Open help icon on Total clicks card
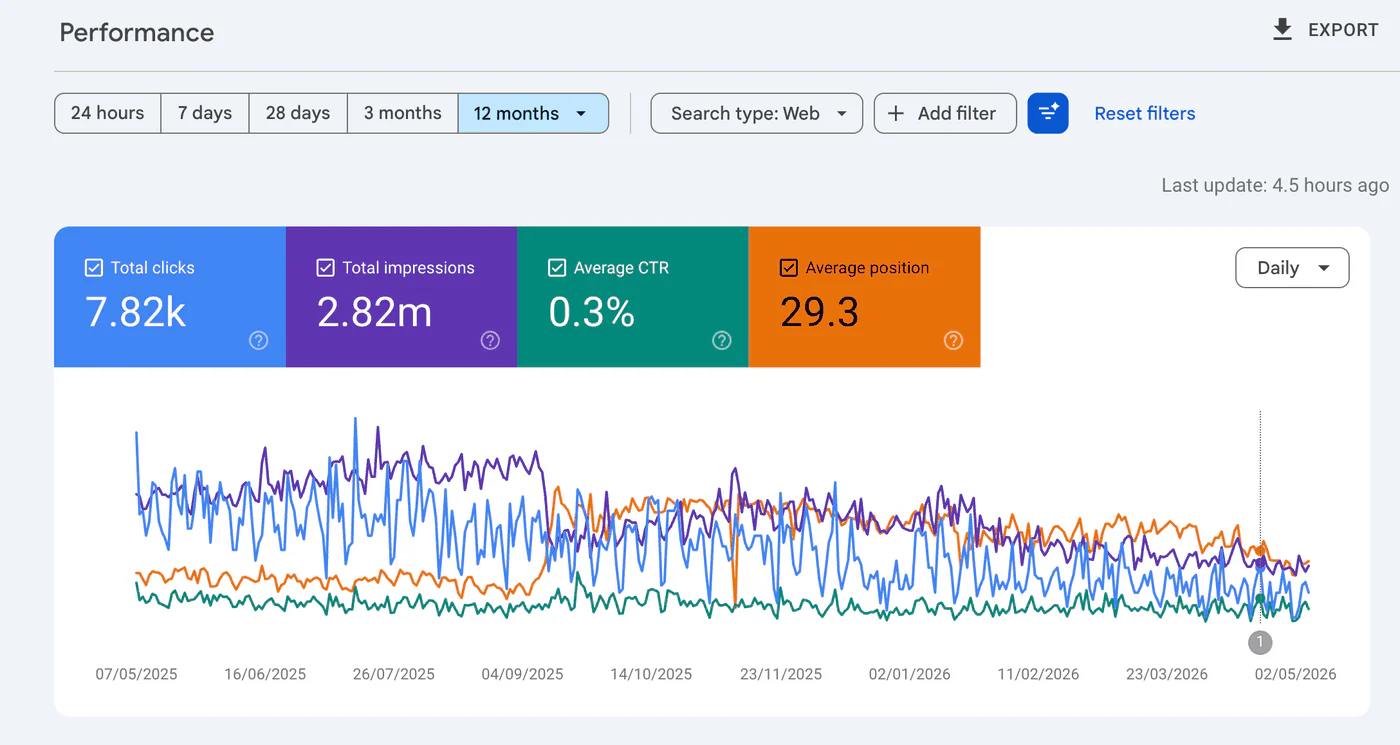The height and width of the screenshot is (745, 1400). [258, 340]
